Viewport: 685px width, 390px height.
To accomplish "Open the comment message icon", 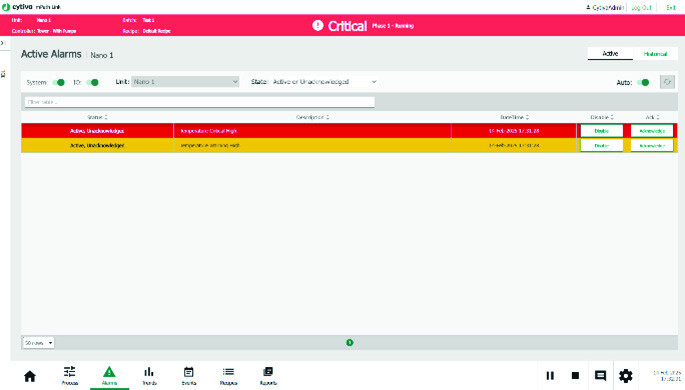I will pos(600,376).
